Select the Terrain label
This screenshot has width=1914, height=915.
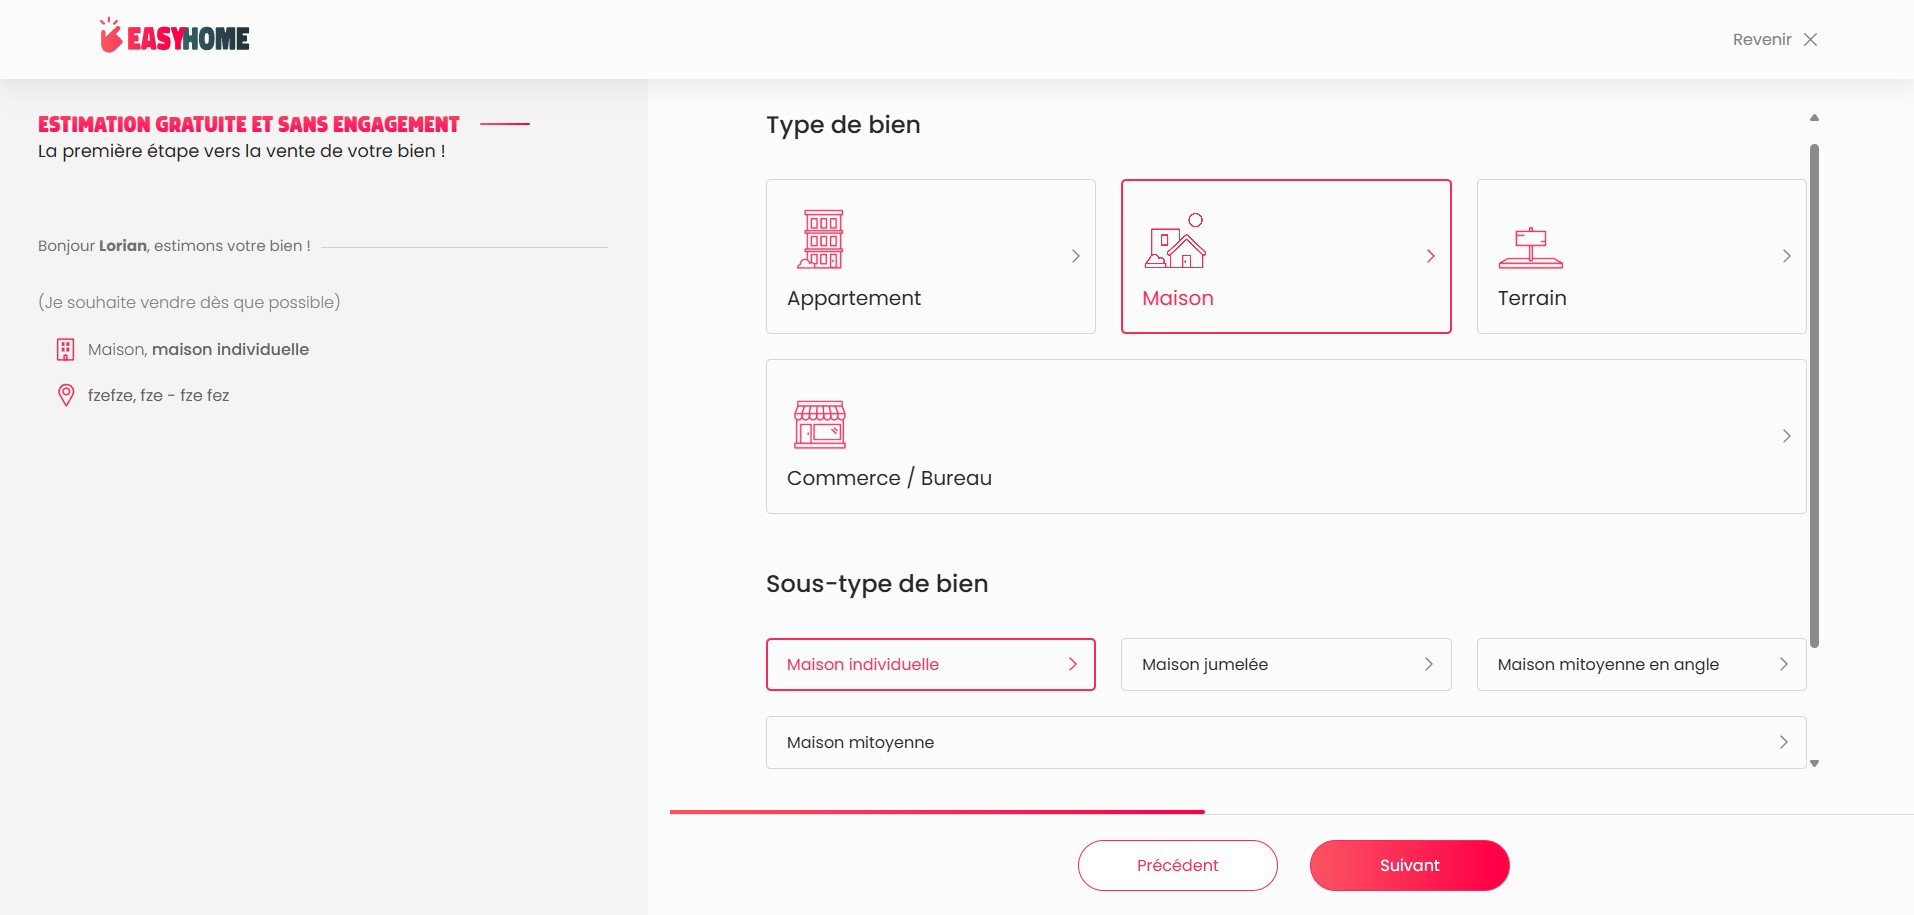point(1532,298)
